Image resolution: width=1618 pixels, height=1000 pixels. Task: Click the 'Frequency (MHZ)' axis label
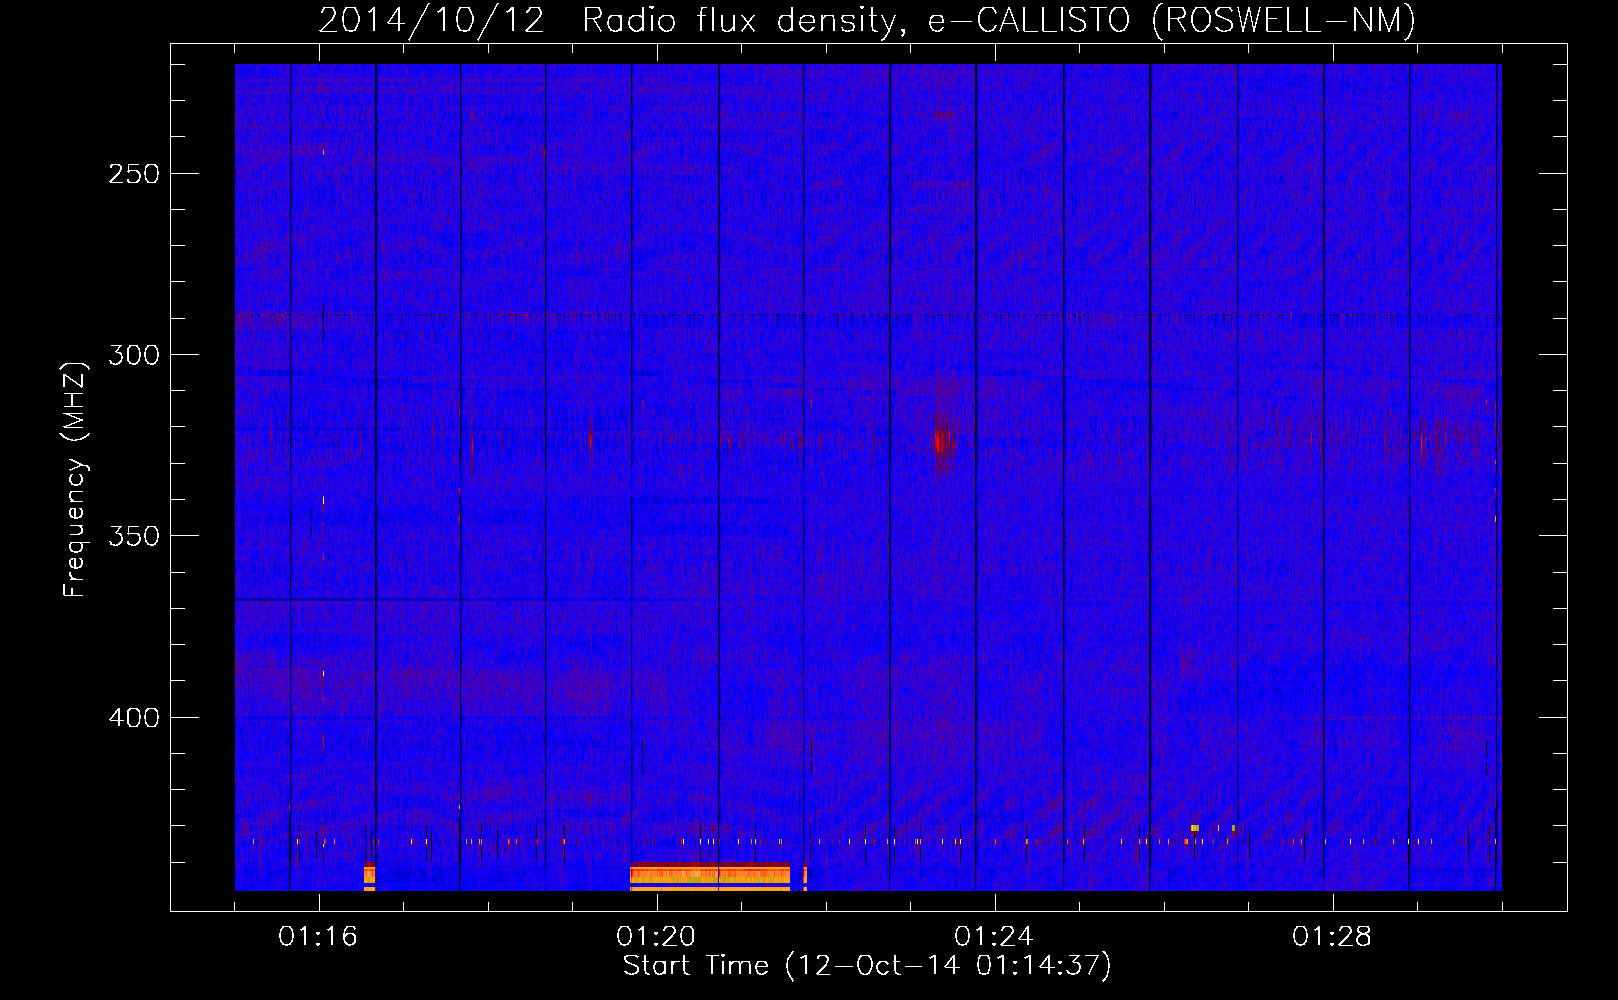coord(75,480)
